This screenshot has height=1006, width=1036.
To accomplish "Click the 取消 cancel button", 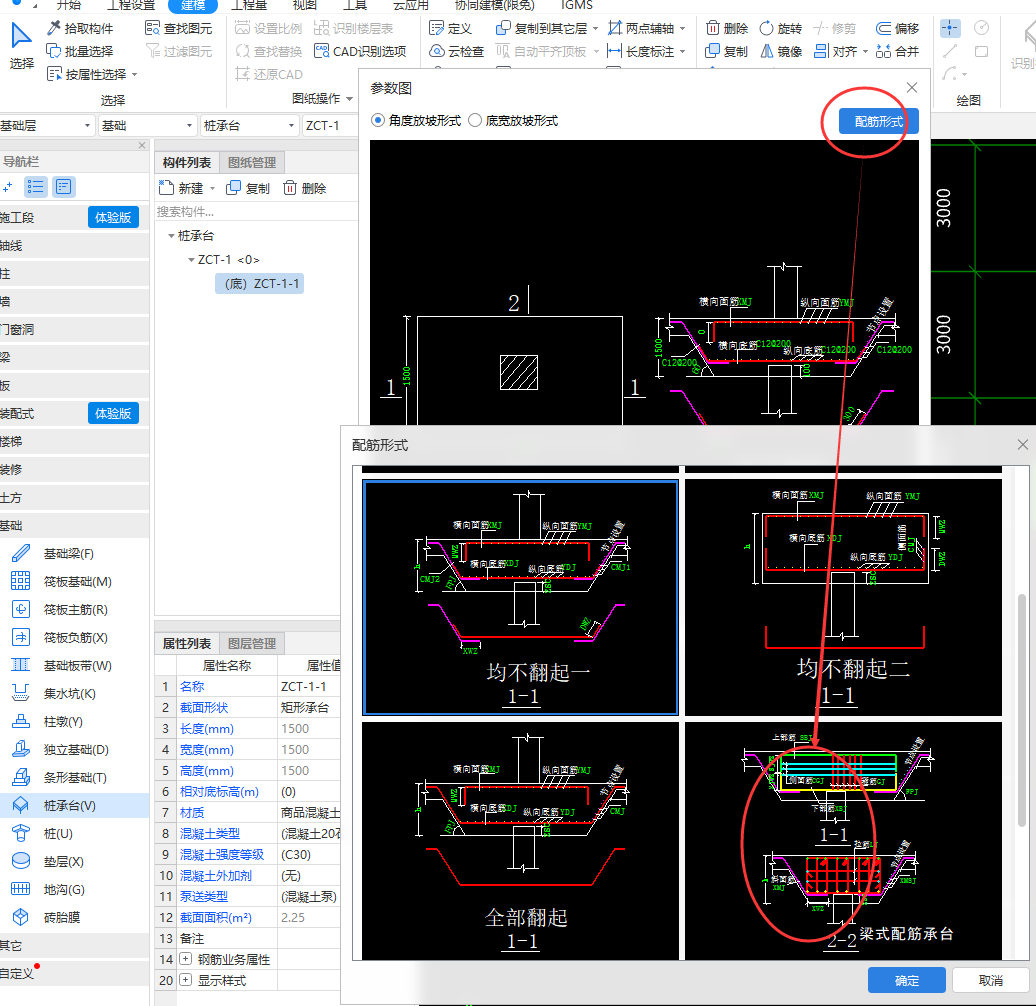I will click(990, 980).
